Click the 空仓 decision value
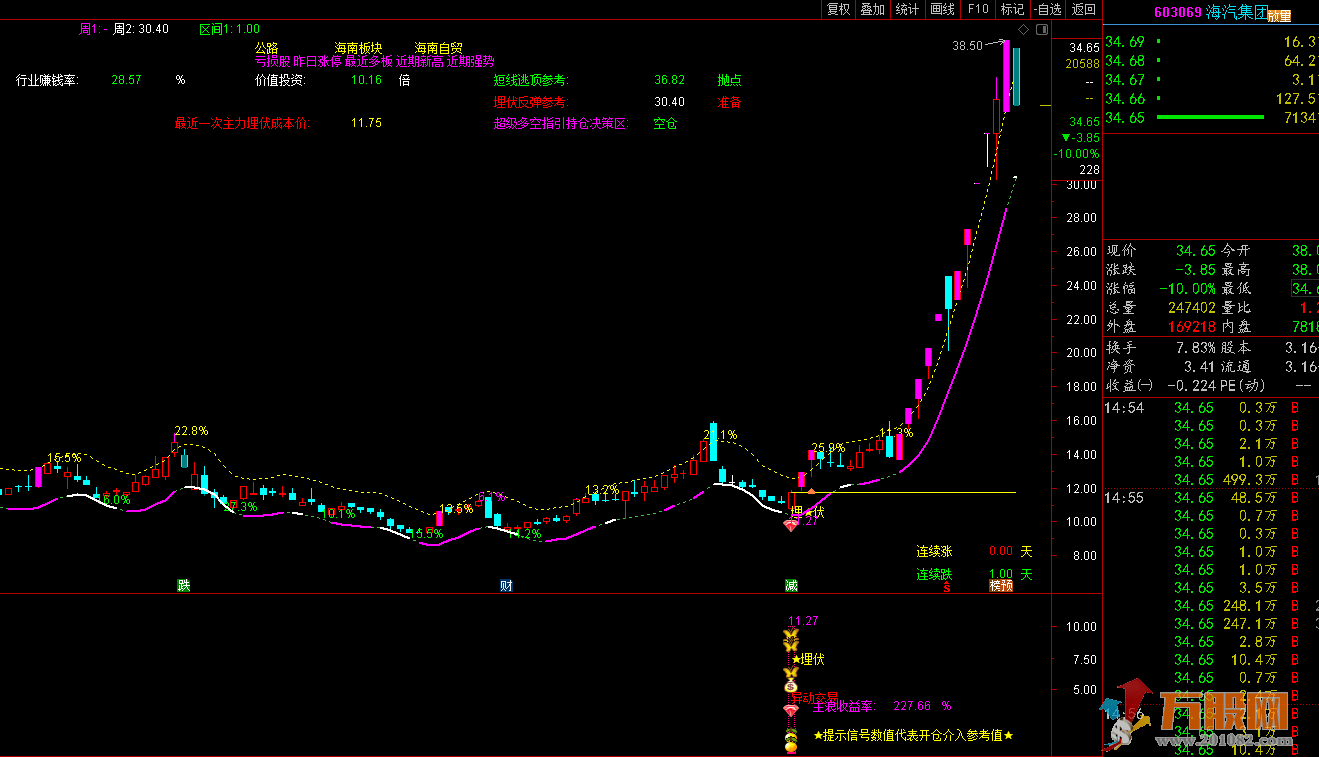 click(x=665, y=124)
